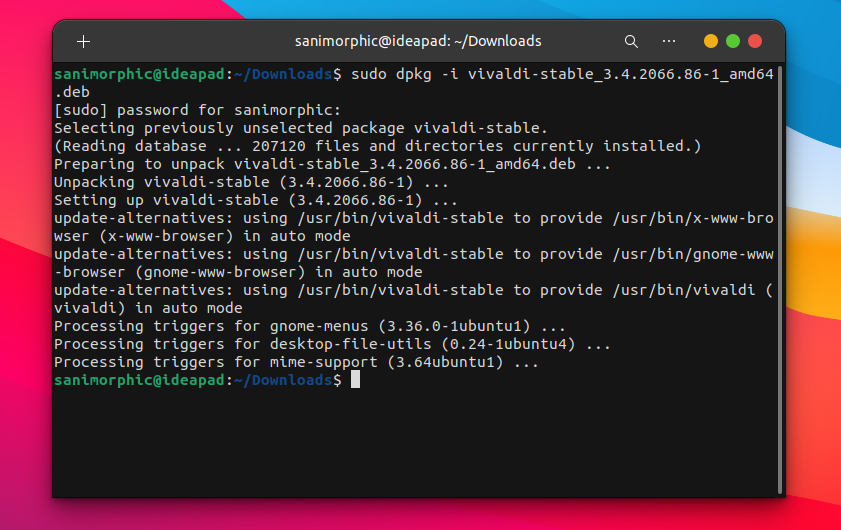Click 'Selecting previously unselected package vivaldi-stable.' line

tap(300, 128)
